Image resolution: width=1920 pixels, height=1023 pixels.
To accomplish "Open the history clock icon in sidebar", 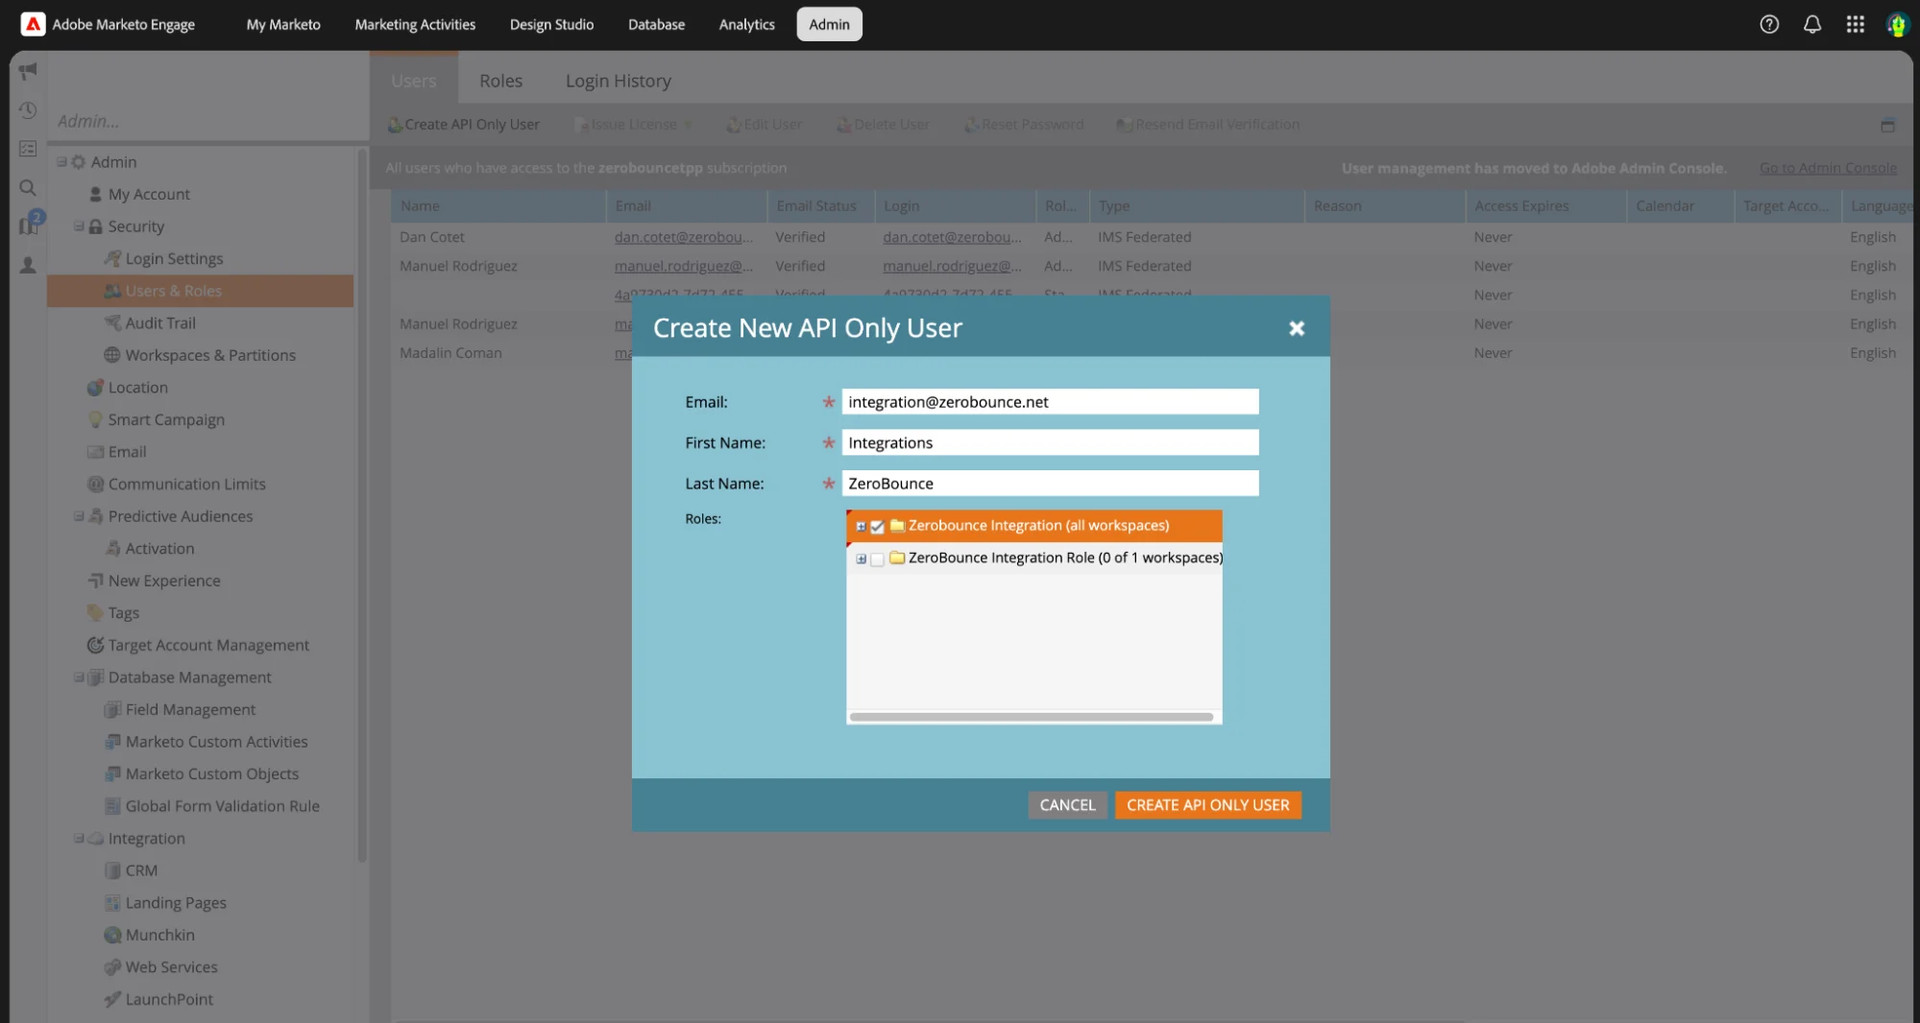I will click(27, 109).
